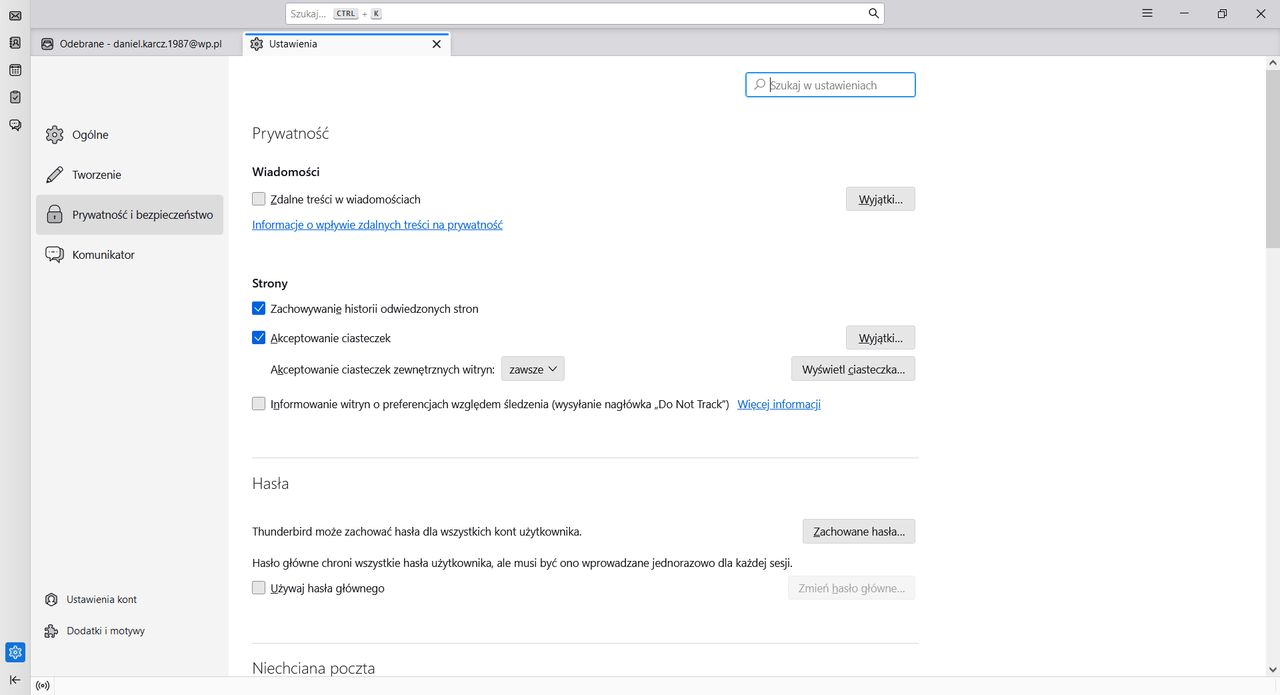
Task: Open third-party cookies dropdown showing zawsze
Action: (533, 369)
